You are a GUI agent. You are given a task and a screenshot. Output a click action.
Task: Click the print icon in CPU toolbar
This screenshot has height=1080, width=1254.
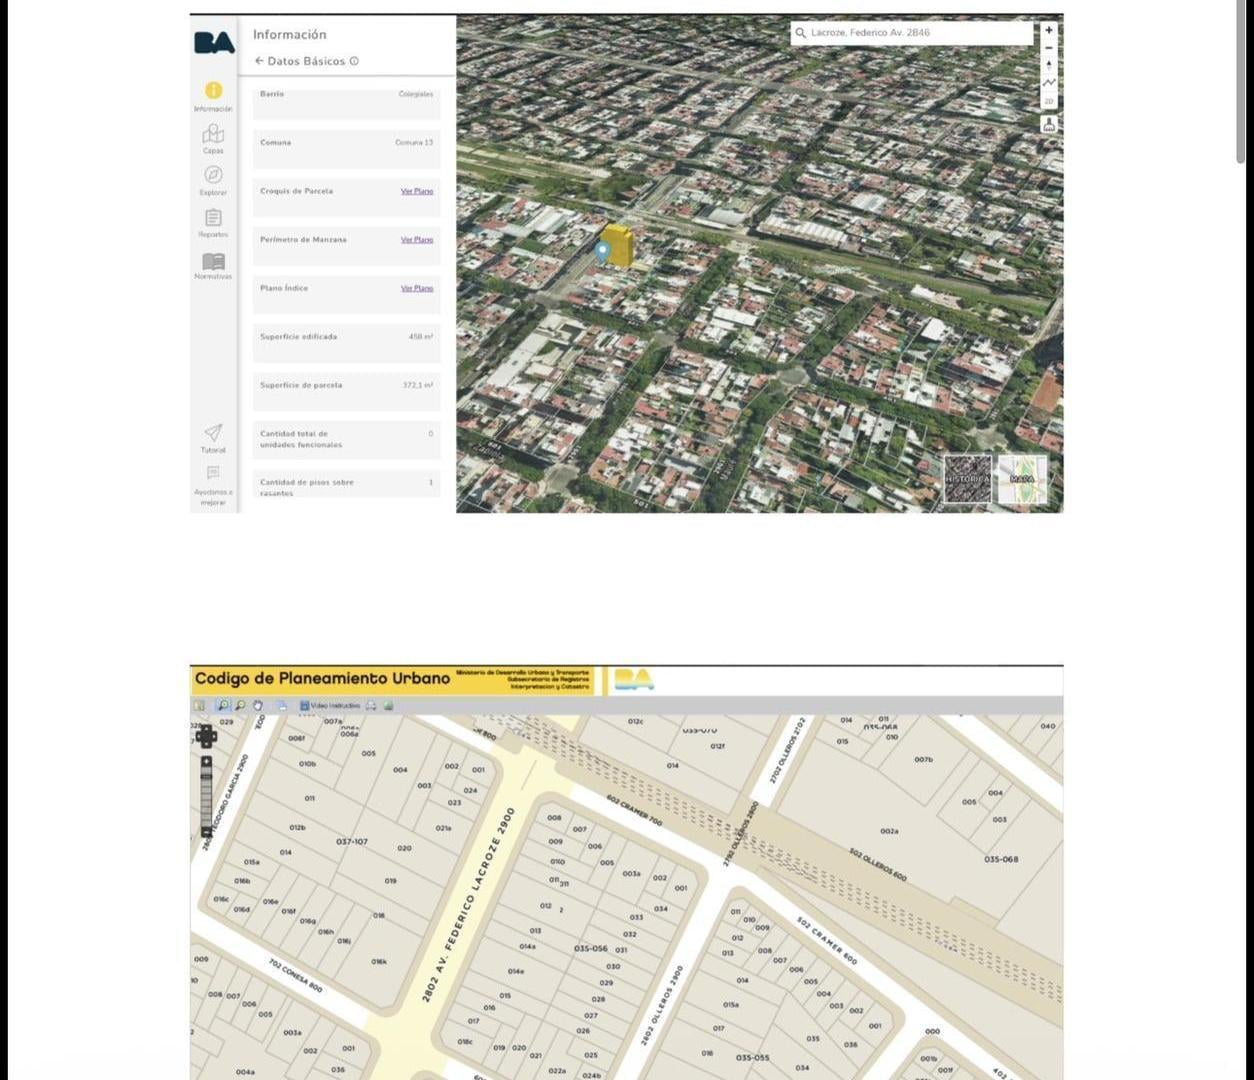click(x=282, y=706)
